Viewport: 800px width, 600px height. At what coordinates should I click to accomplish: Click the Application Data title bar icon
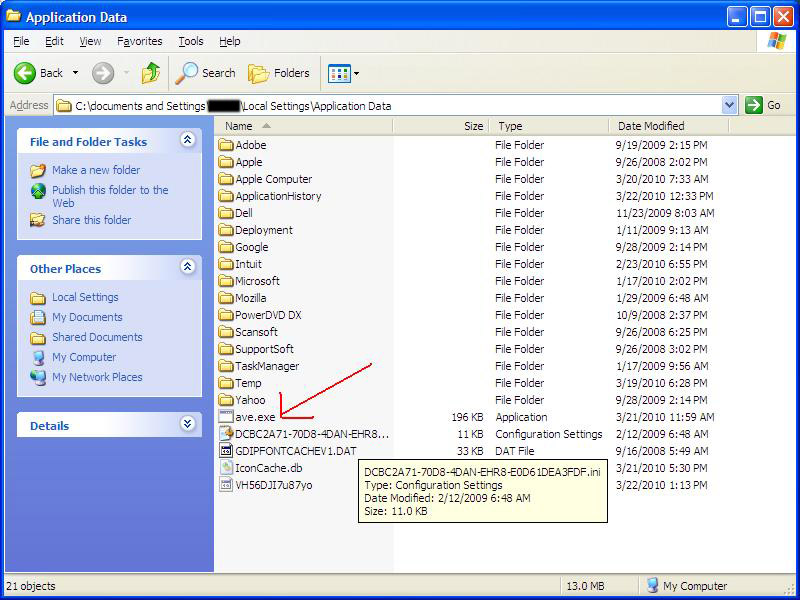(x=13, y=17)
